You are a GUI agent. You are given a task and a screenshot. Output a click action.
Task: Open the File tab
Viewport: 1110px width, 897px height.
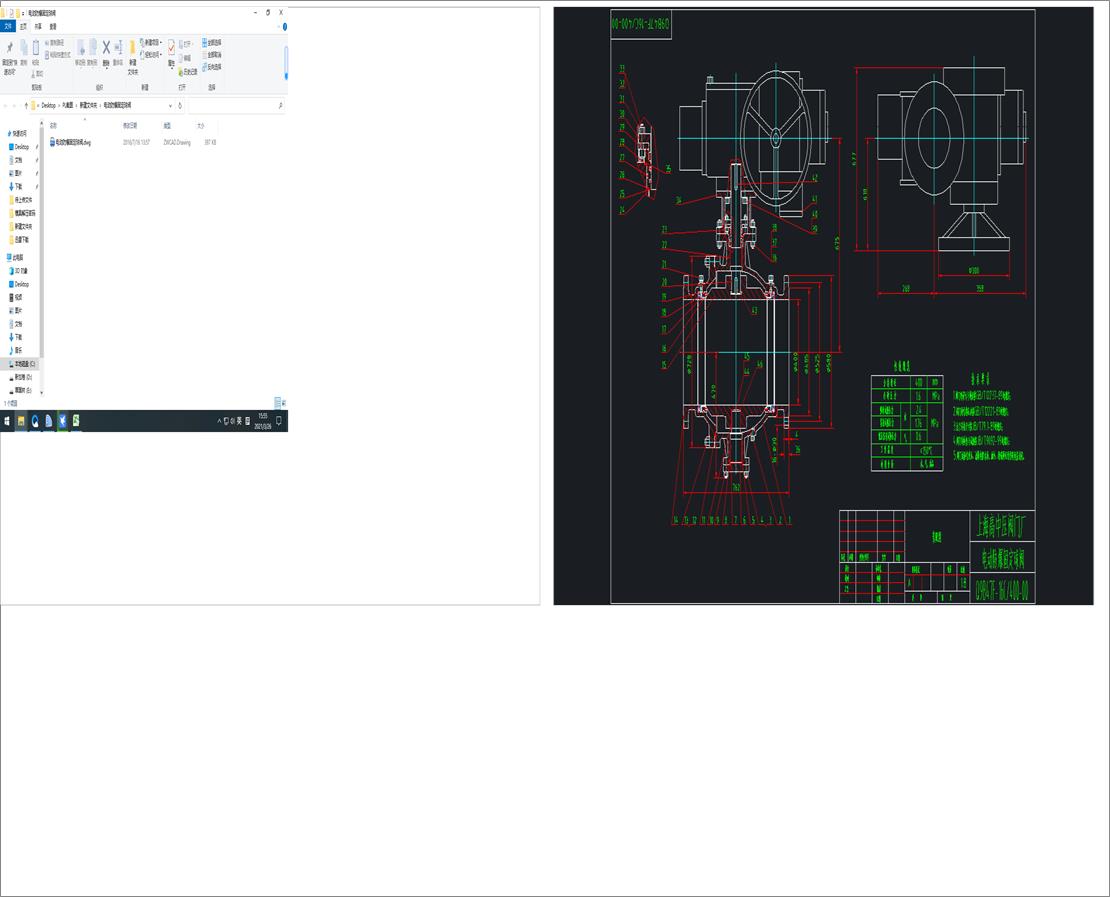point(8,27)
